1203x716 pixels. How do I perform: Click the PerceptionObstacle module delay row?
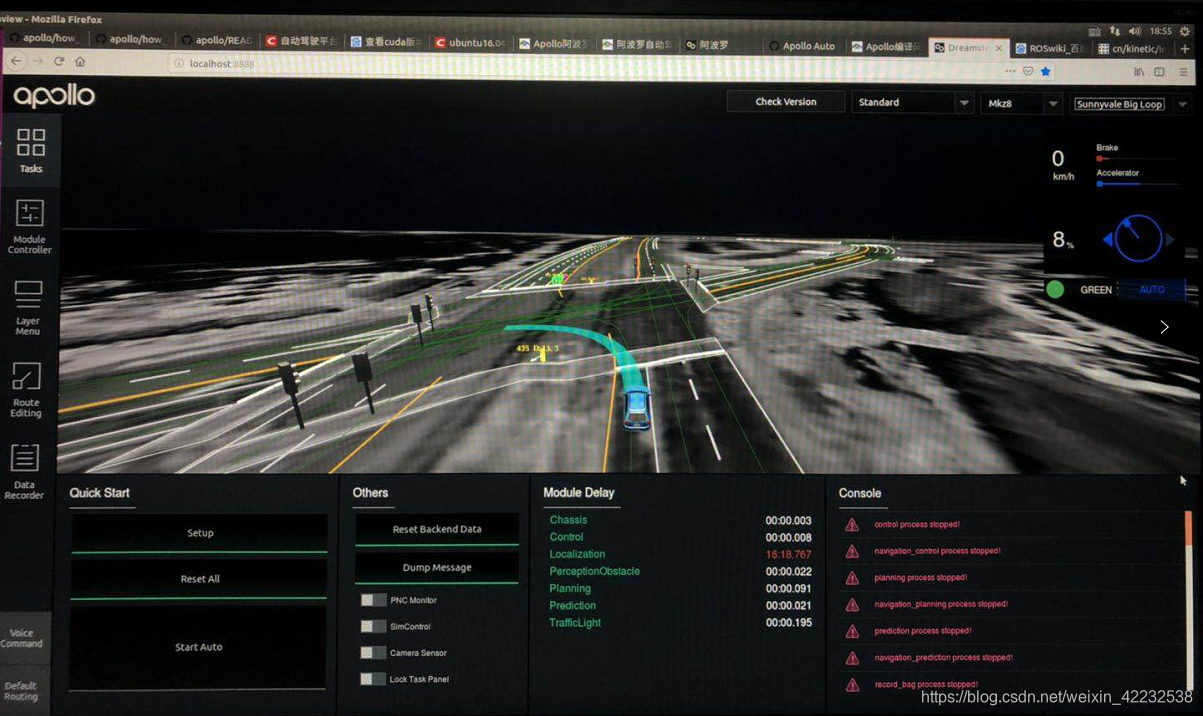coord(680,571)
